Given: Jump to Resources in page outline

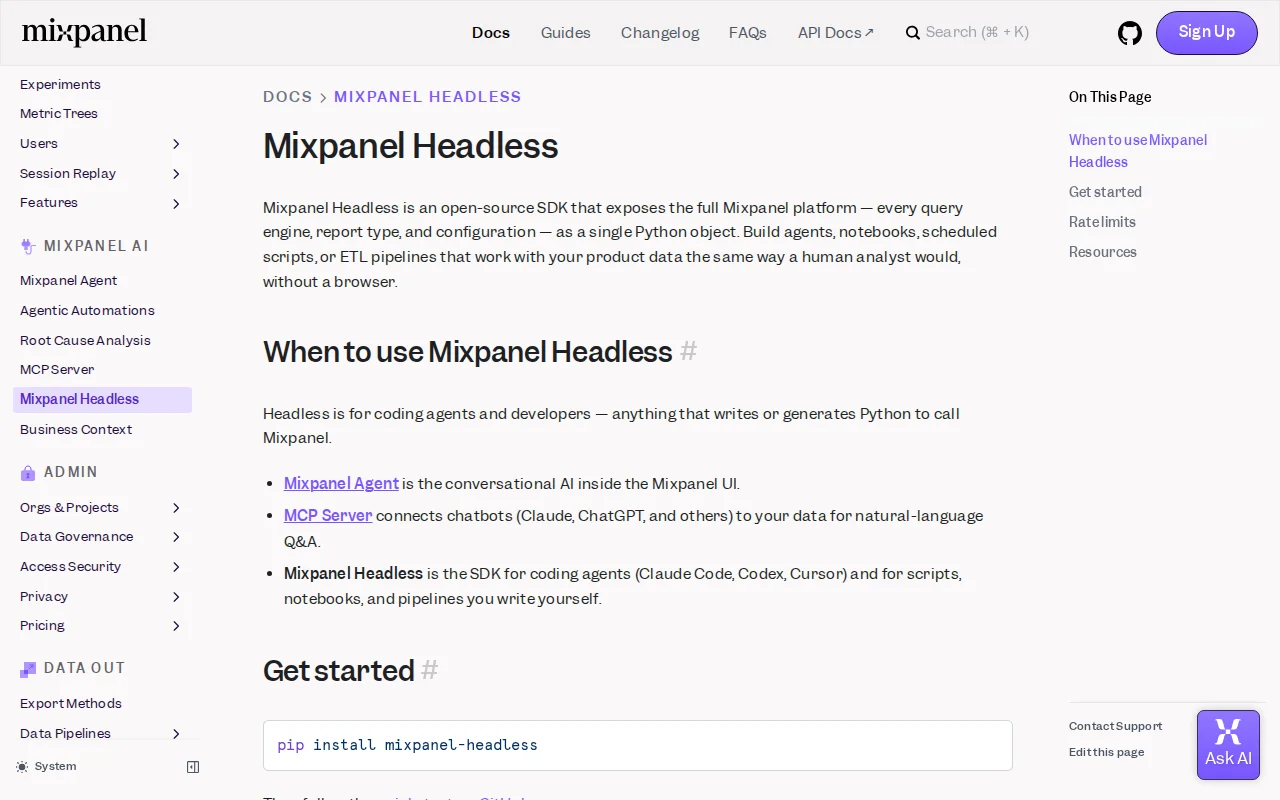Looking at the screenshot, I should pos(1103,252).
